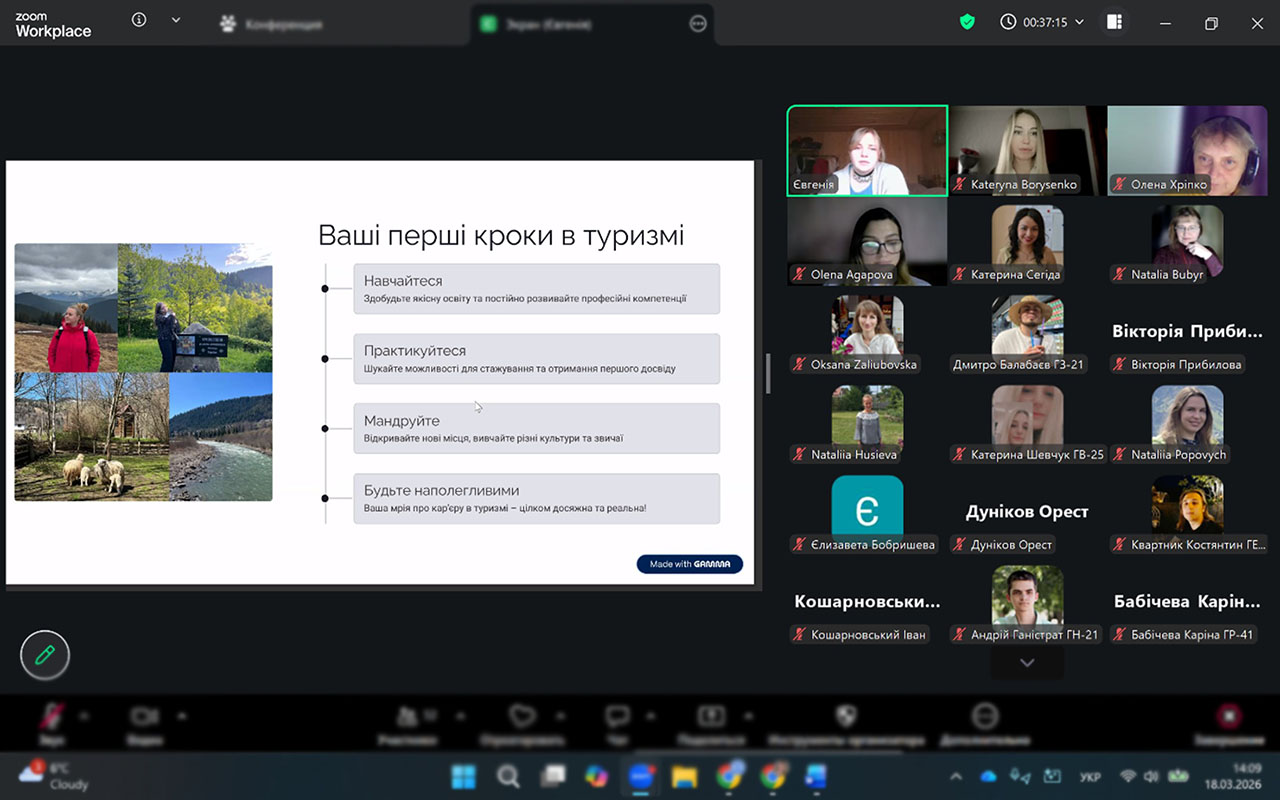Viewport: 1280px width, 800px height.
Task: Select Kateryna Borysenko's video tile
Action: (1027, 151)
